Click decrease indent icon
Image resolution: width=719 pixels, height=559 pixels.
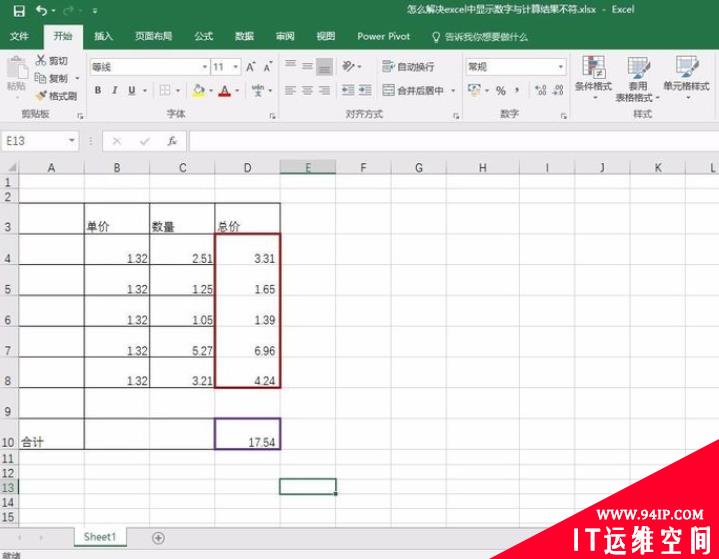[x=348, y=90]
